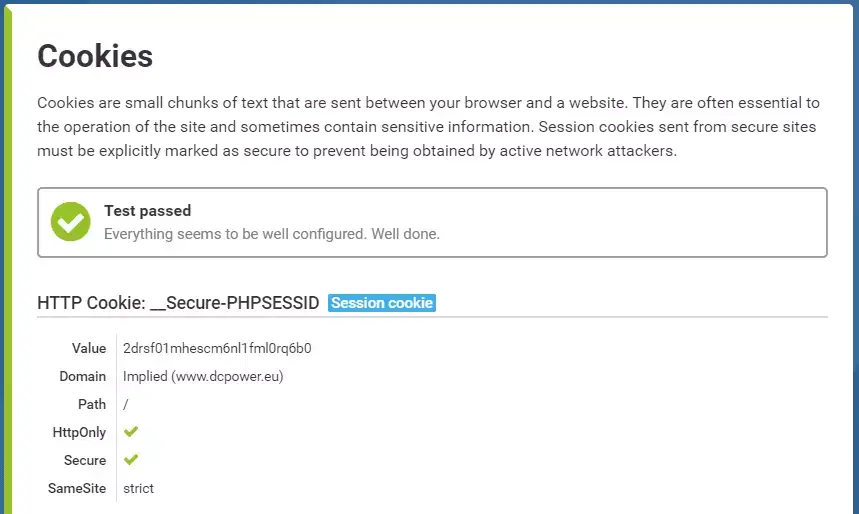Click the Test passed title
The width and height of the screenshot is (859, 514).
[147, 211]
